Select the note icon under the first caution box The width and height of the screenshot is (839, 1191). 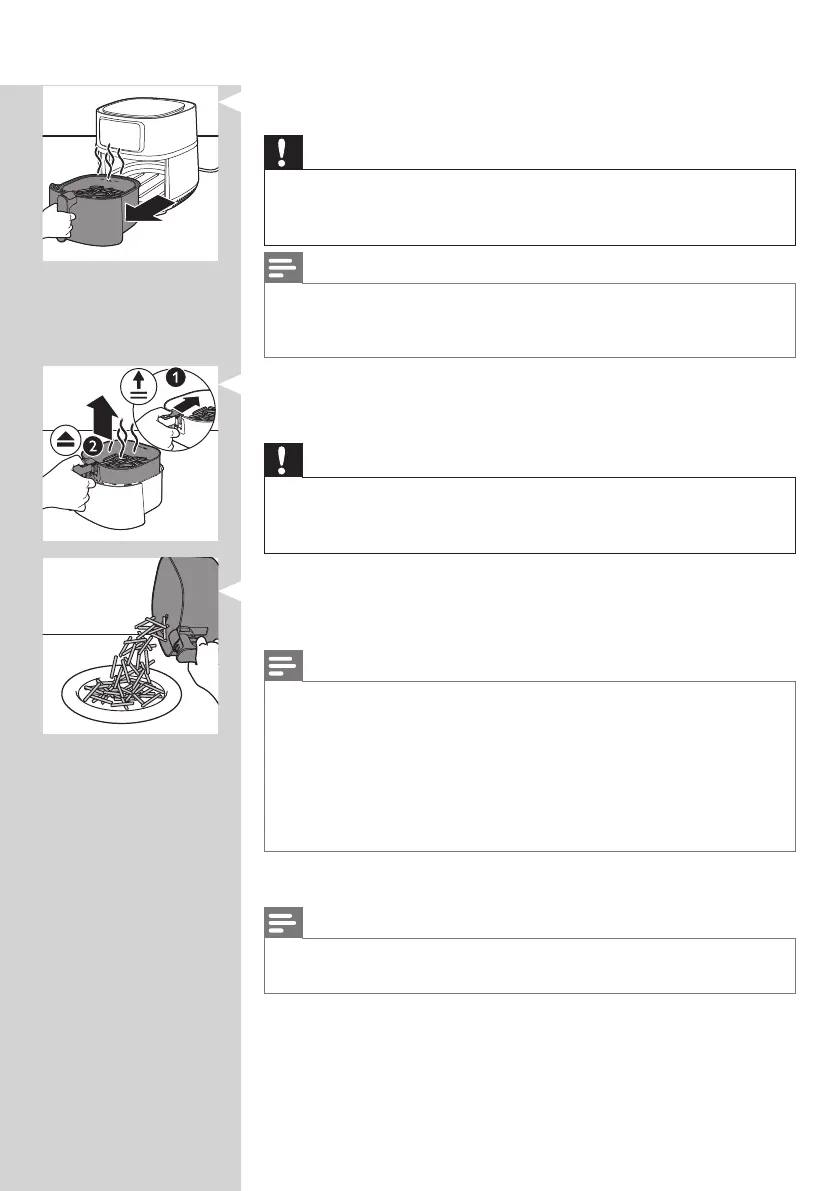pyautogui.click(x=283, y=268)
